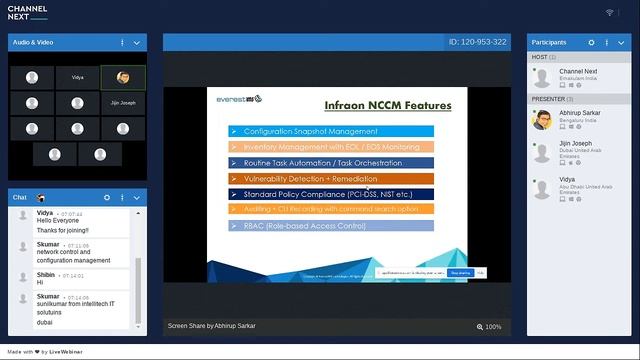Click the screen icon under Jijin Joseph

(x=562, y=163)
